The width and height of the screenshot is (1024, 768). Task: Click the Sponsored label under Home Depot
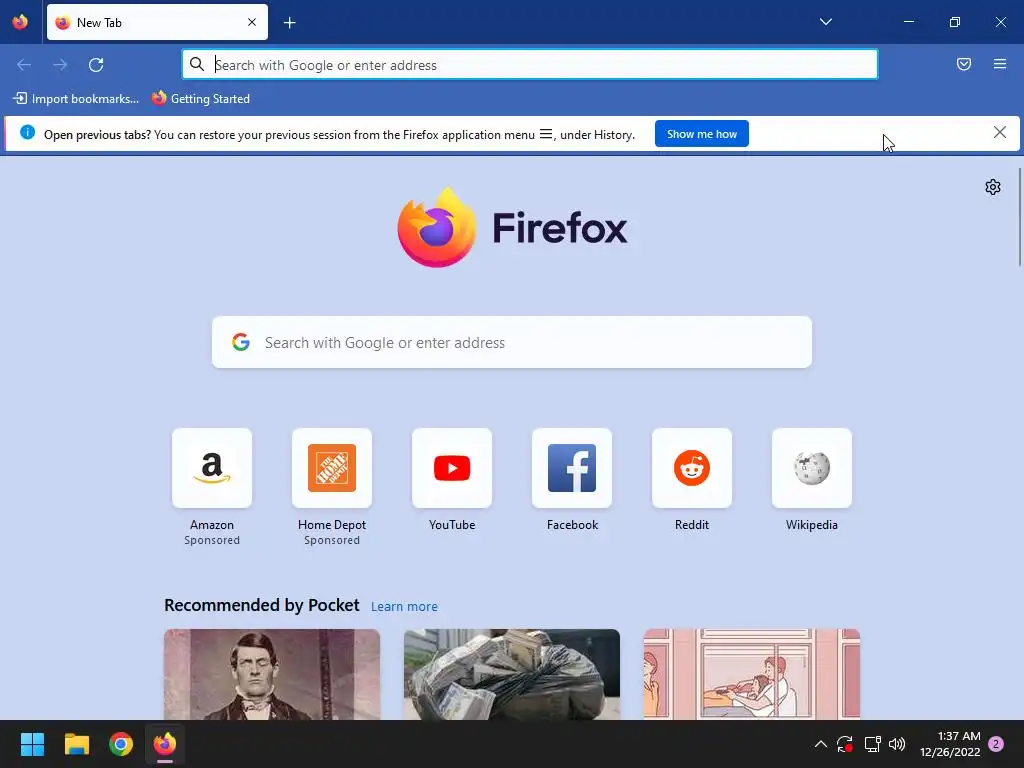(x=332, y=540)
